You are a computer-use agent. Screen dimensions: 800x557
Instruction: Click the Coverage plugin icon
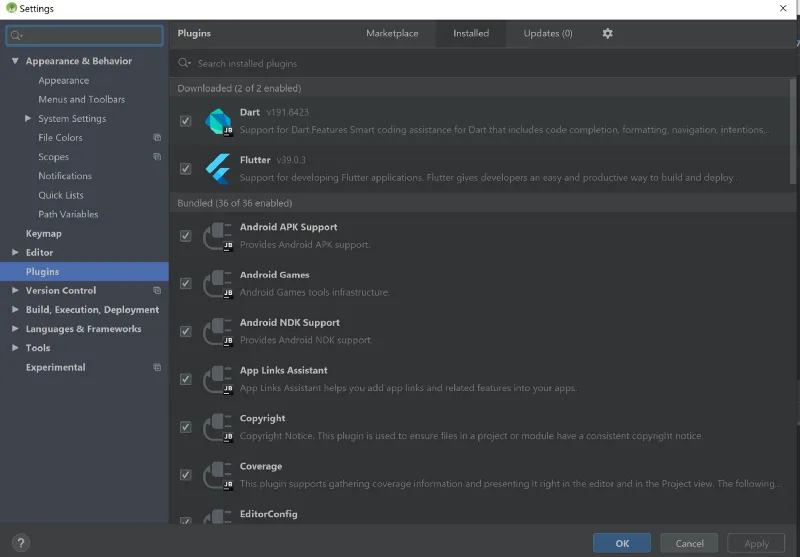(218, 476)
